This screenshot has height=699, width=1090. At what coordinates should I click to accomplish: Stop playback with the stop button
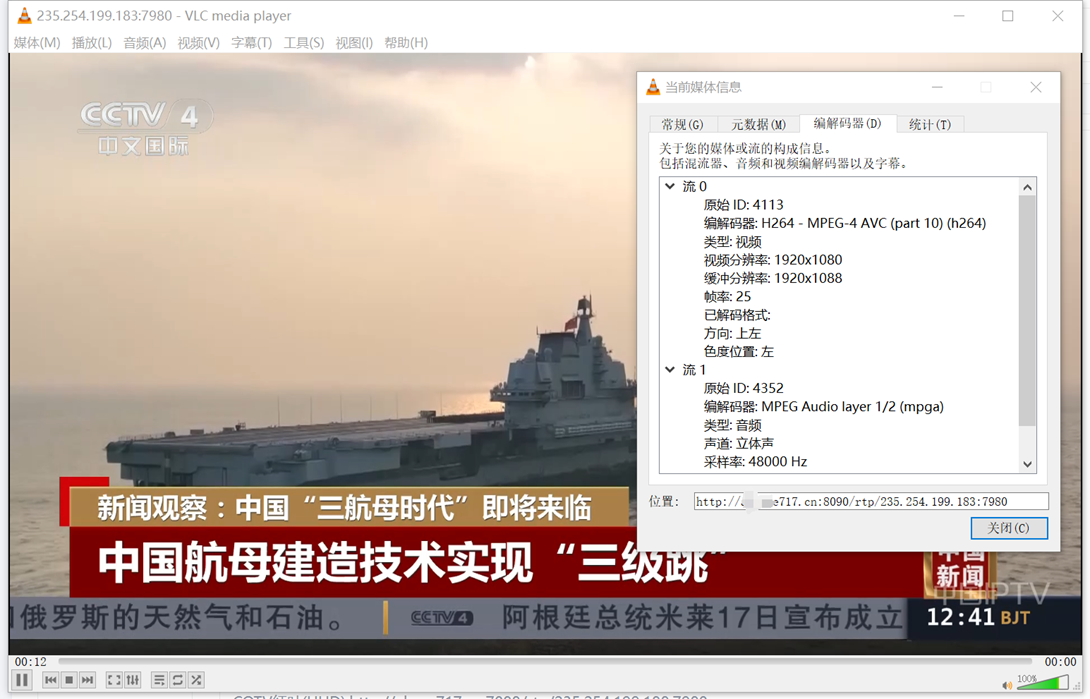click(x=69, y=680)
